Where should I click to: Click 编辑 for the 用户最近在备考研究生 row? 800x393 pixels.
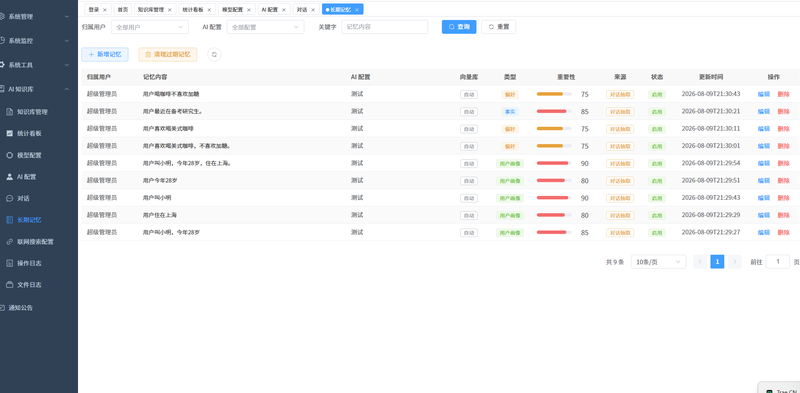click(x=764, y=111)
